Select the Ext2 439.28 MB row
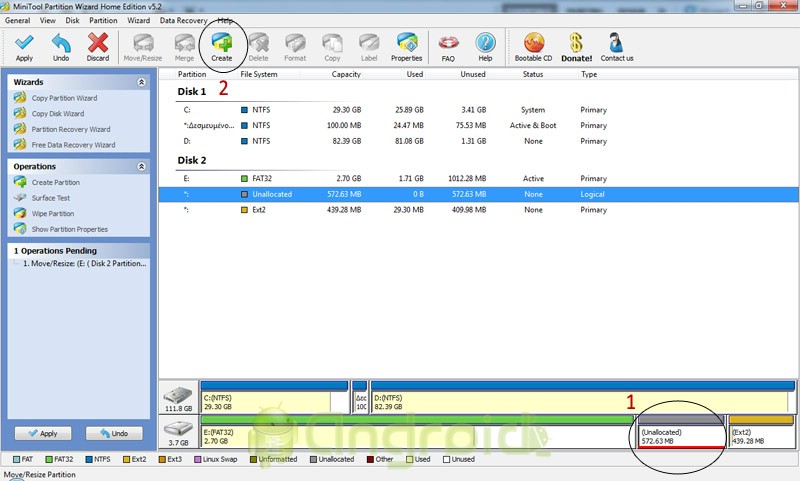800x481 pixels. [x=479, y=210]
